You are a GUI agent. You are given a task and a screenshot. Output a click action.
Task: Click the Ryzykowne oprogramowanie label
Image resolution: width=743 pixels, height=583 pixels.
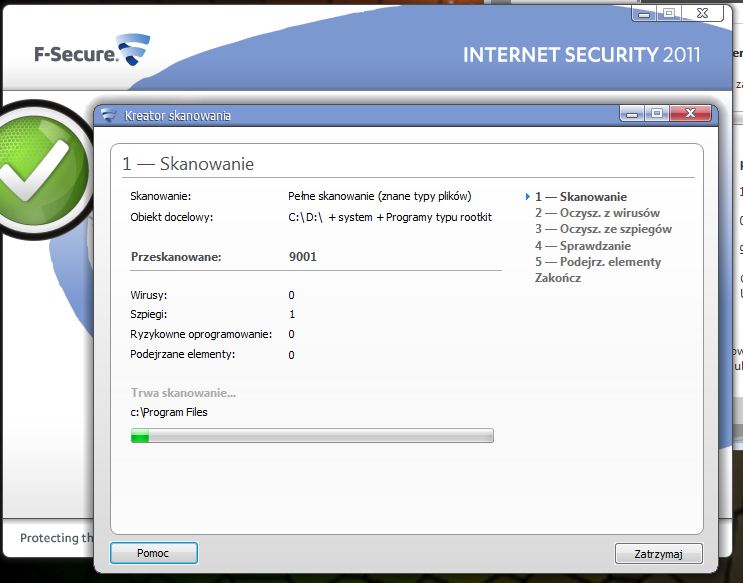(x=201, y=334)
